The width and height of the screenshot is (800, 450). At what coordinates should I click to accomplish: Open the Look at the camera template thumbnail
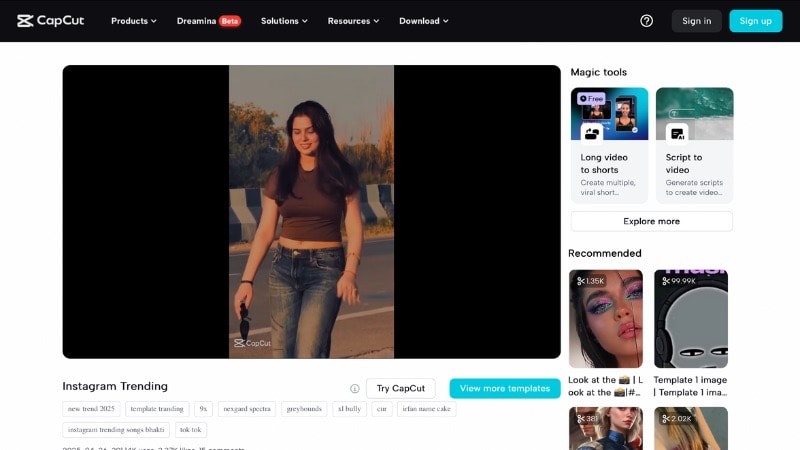[x=606, y=319]
